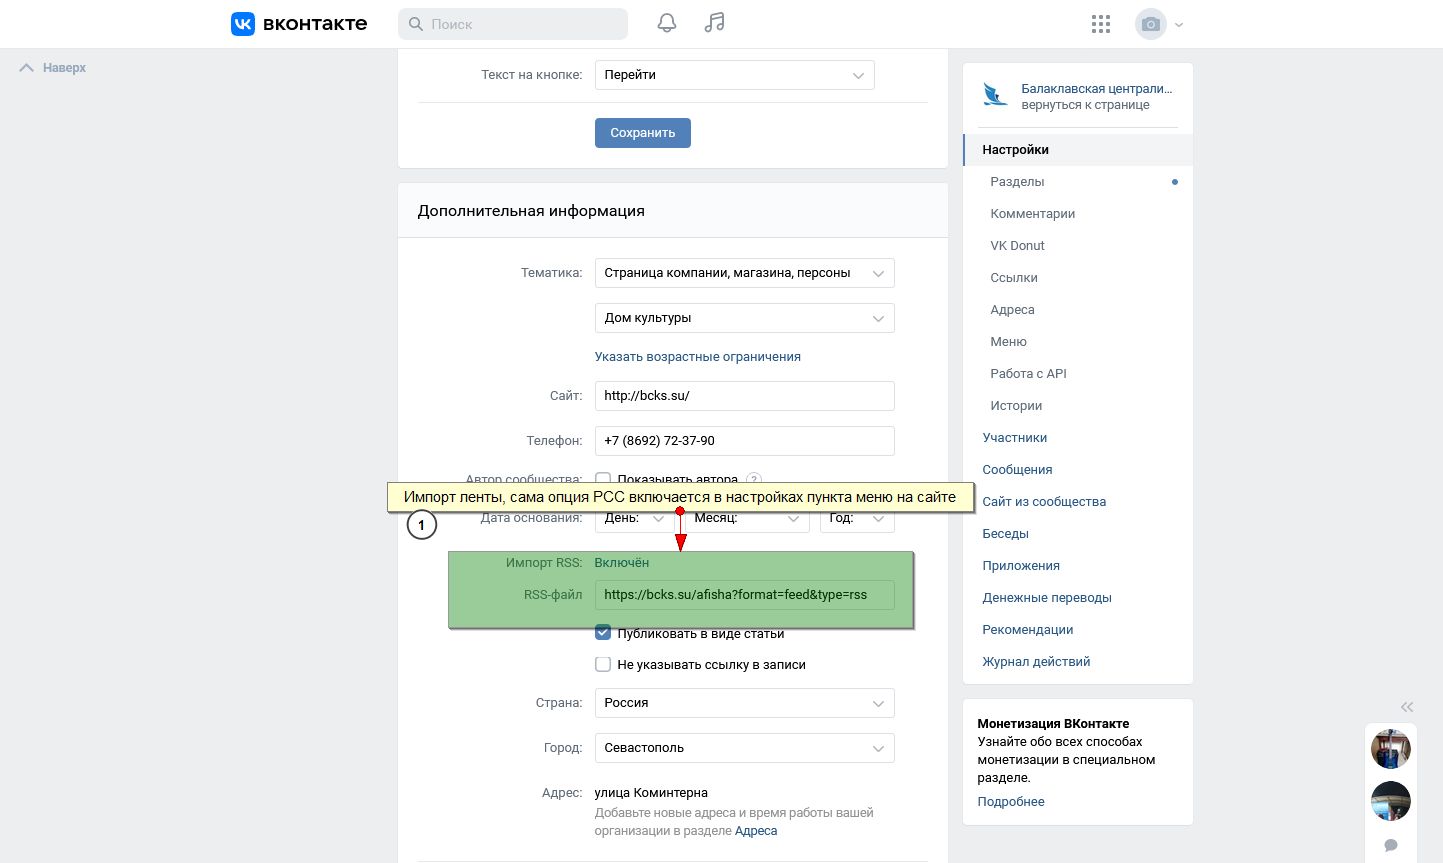
Task: Collapse the chat sidebar arrows icon
Action: point(1407,706)
